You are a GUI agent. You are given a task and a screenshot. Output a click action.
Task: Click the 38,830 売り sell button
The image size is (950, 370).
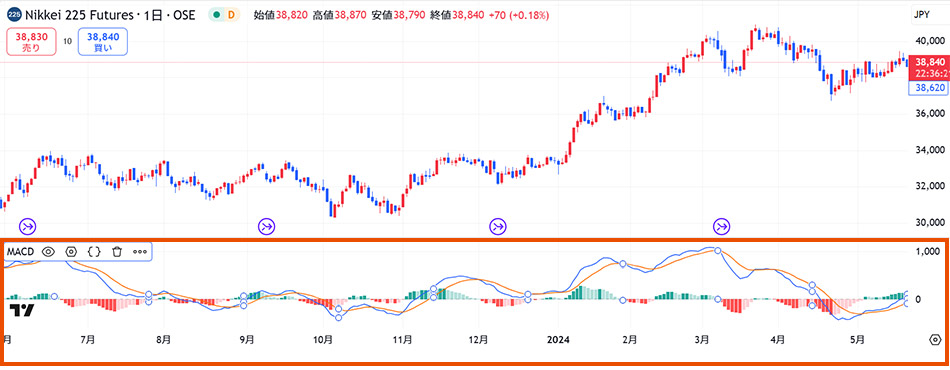[x=32, y=41]
